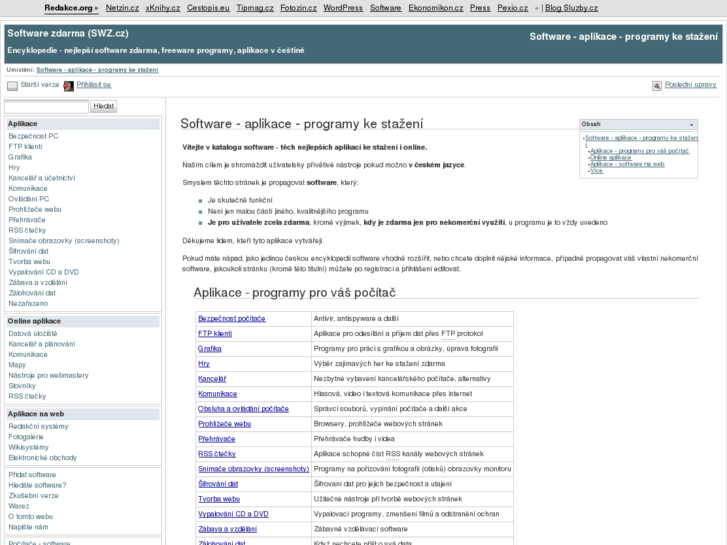Jump to Více in Obsah box
The width and height of the screenshot is (727, 545).
[597, 171]
